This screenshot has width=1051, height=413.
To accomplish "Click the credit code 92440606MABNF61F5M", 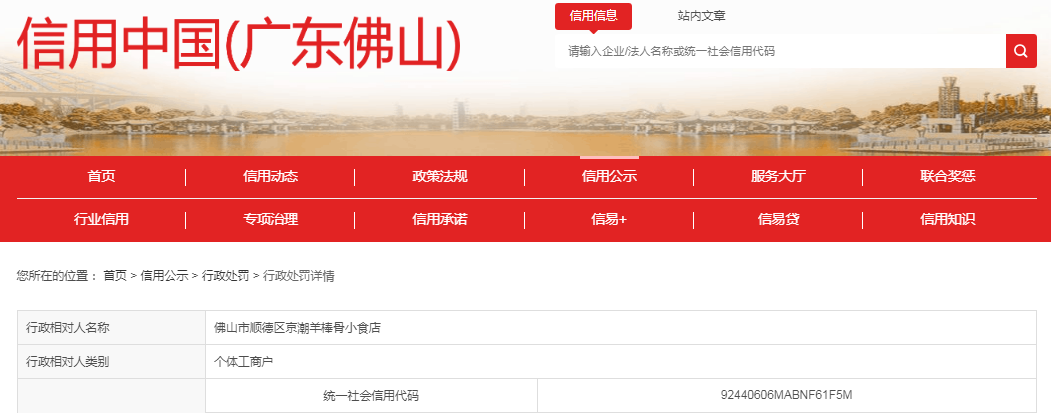I will click(786, 395).
